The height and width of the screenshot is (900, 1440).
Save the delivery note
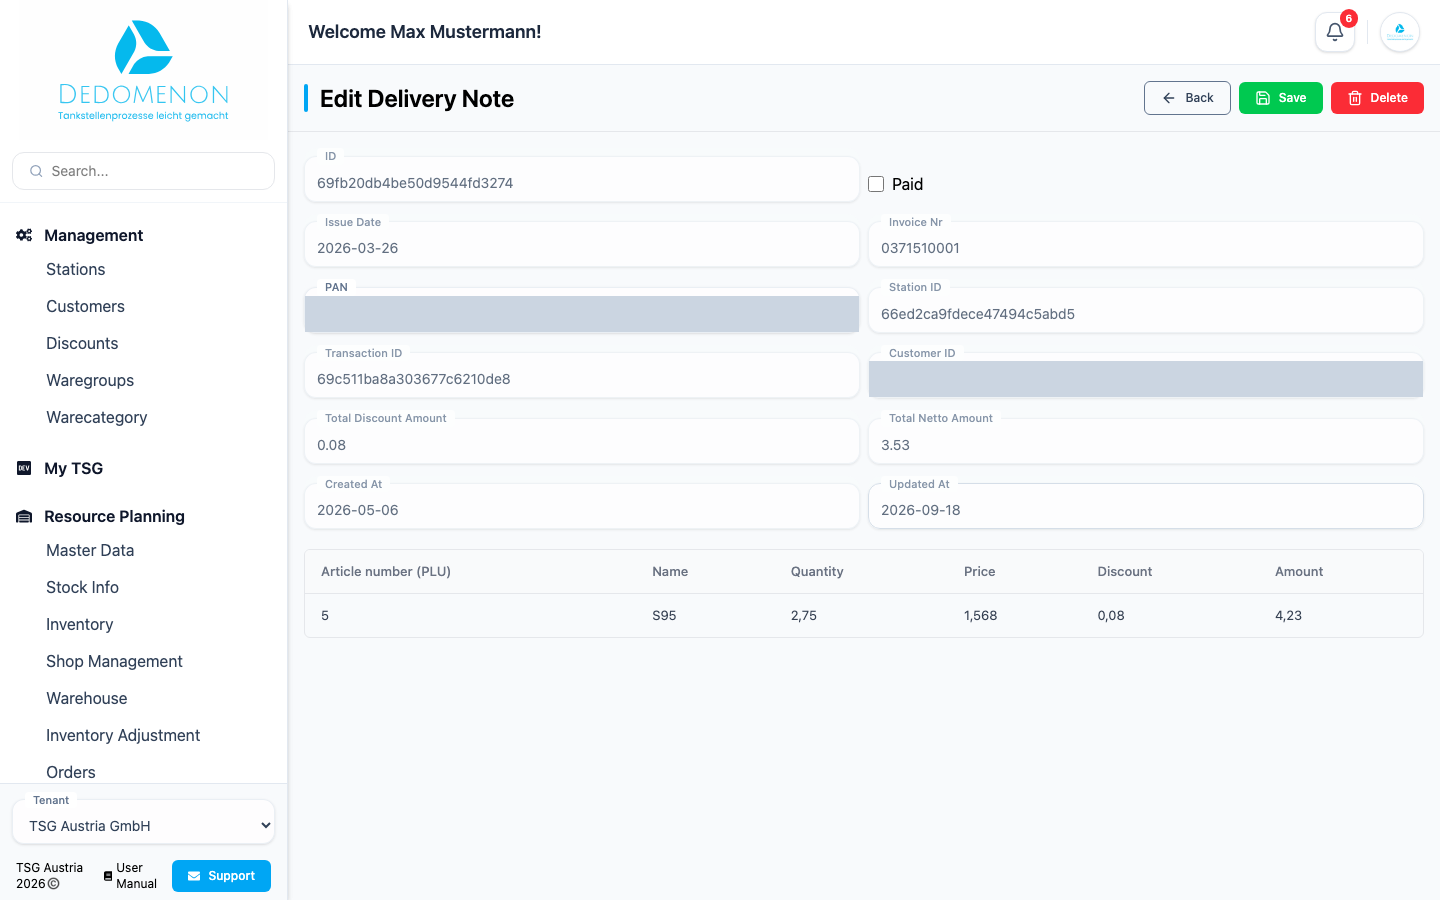click(x=1281, y=98)
